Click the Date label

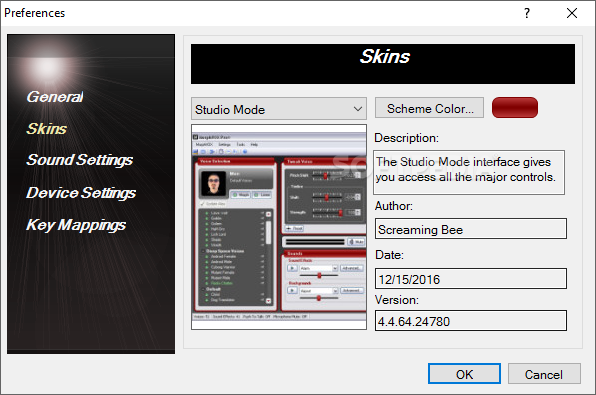click(x=389, y=255)
